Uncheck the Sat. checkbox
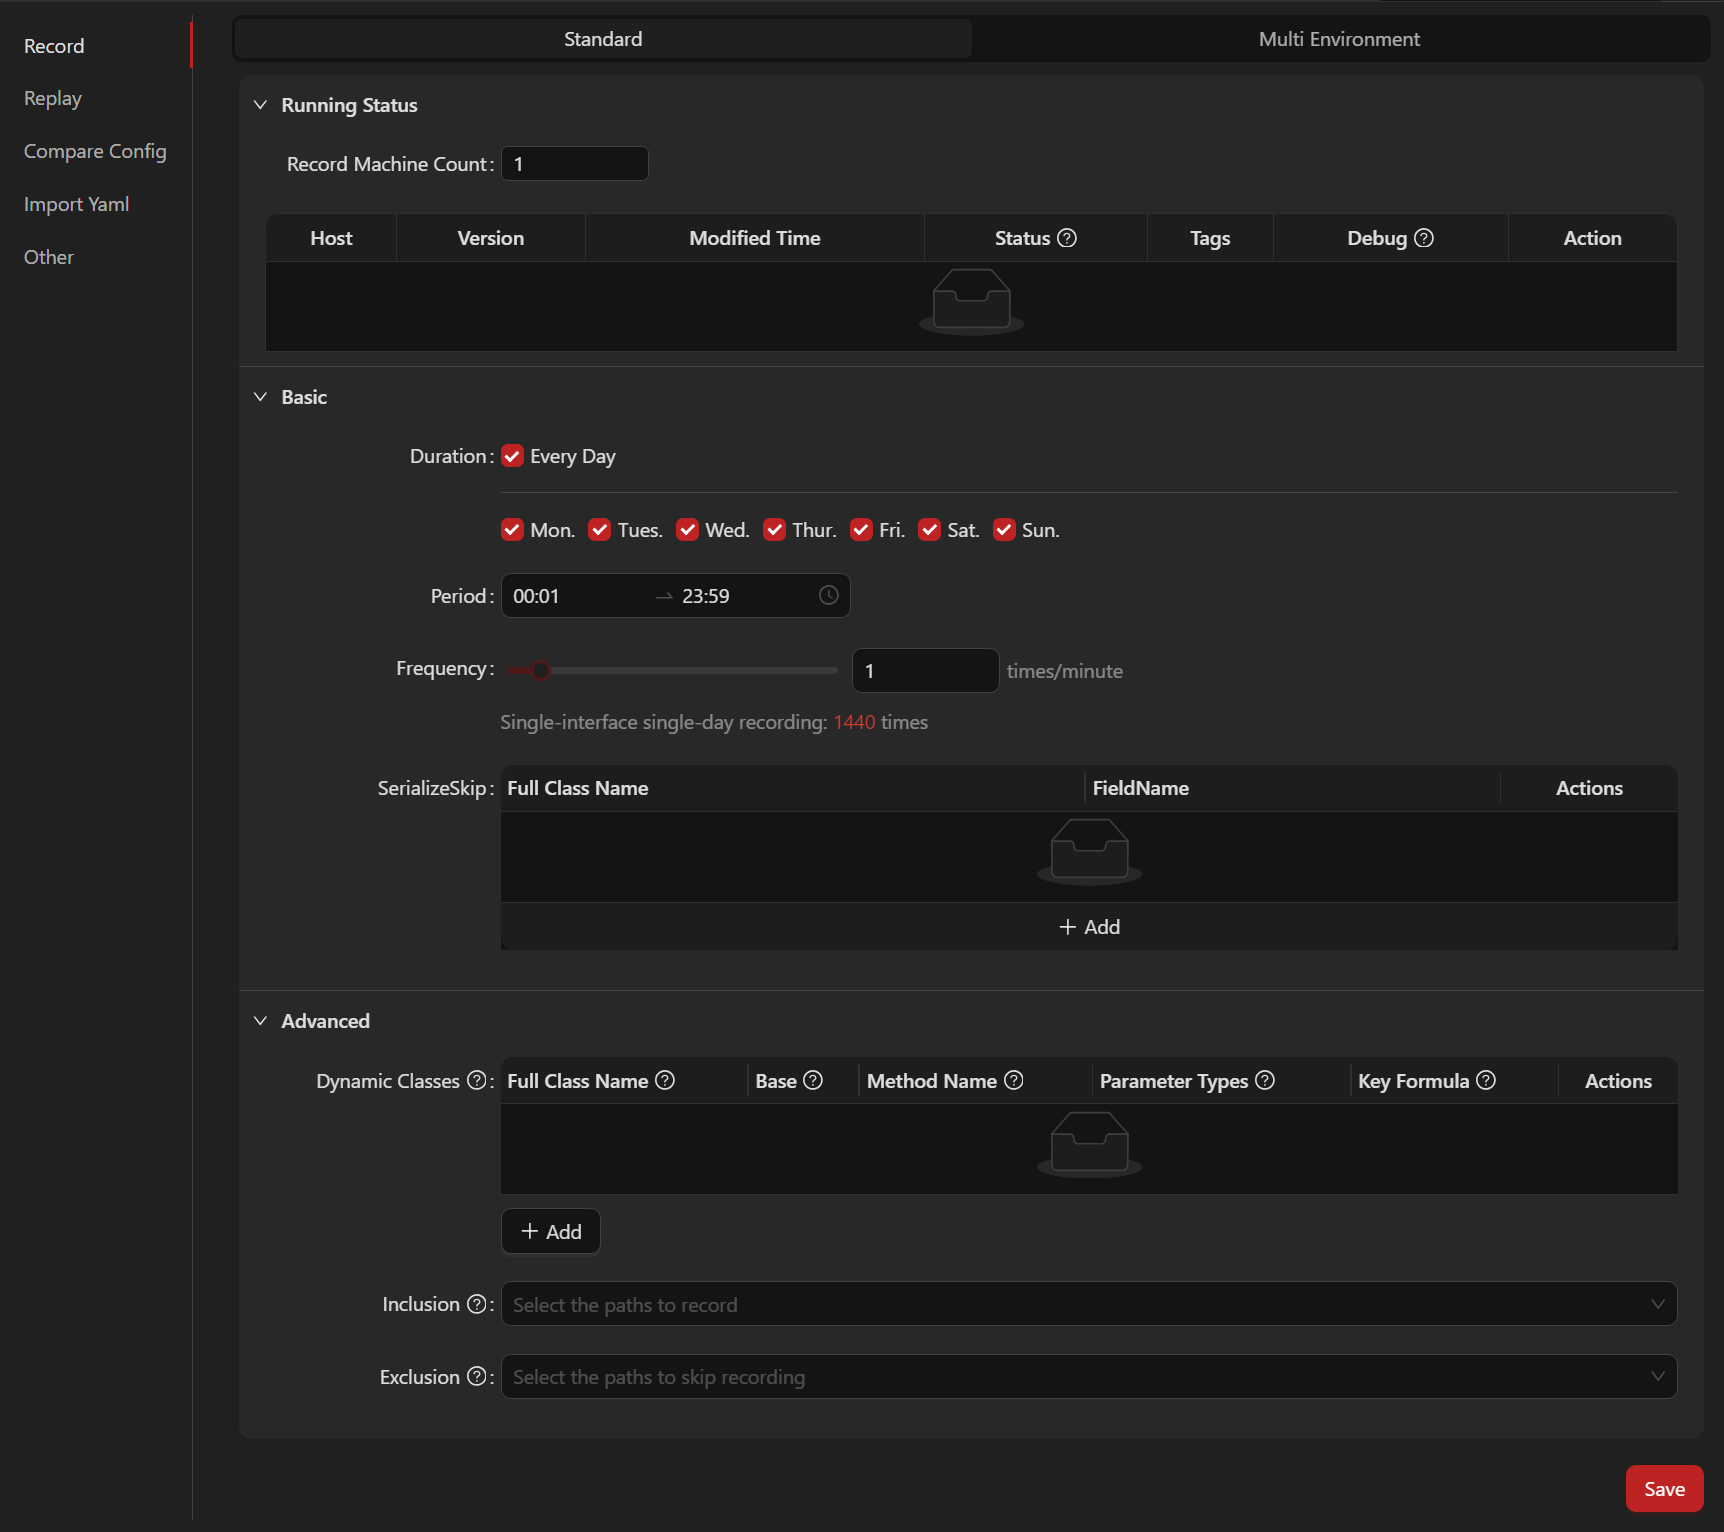This screenshot has width=1724, height=1532. click(x=930, y=530)
